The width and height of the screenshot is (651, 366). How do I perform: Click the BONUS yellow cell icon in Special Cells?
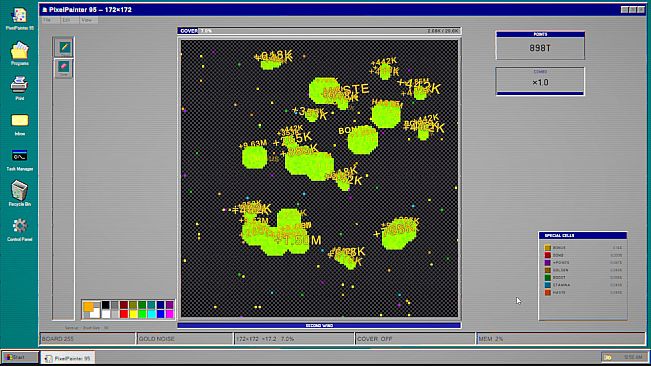(x=548, y=248)
